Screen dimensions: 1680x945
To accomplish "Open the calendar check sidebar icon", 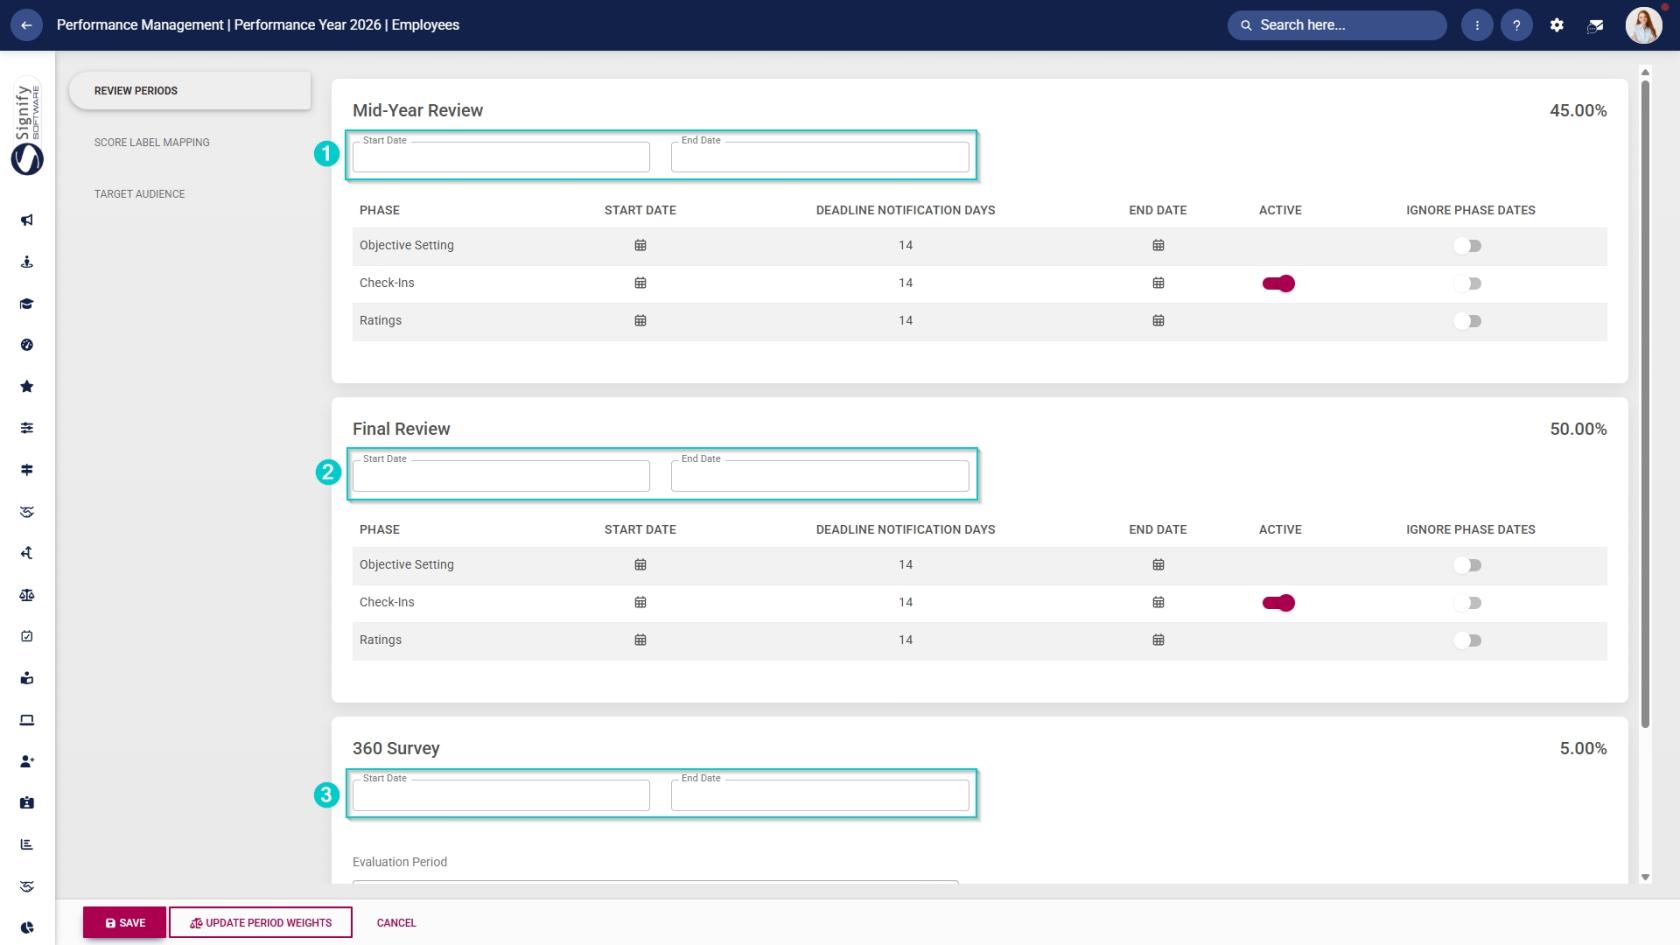I will (x=27, y=636).
